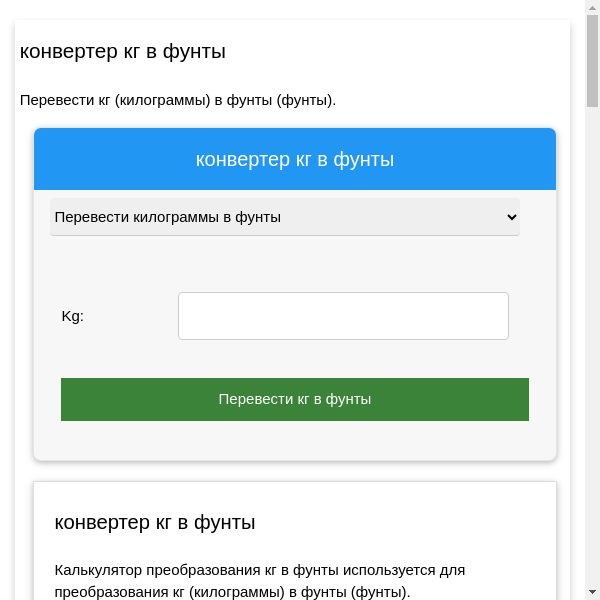This screenshot has width=600, height=600.
Task: Click the scrollbar up arrow
Action: coord(592,7)
